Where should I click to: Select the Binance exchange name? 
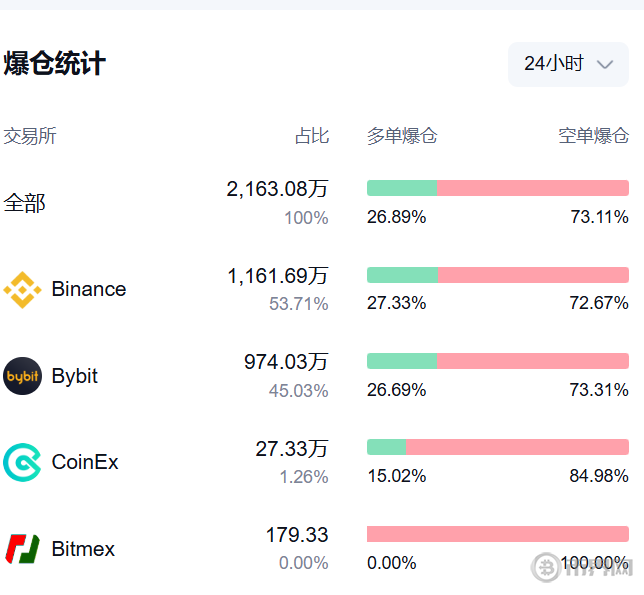click(89, 289)
